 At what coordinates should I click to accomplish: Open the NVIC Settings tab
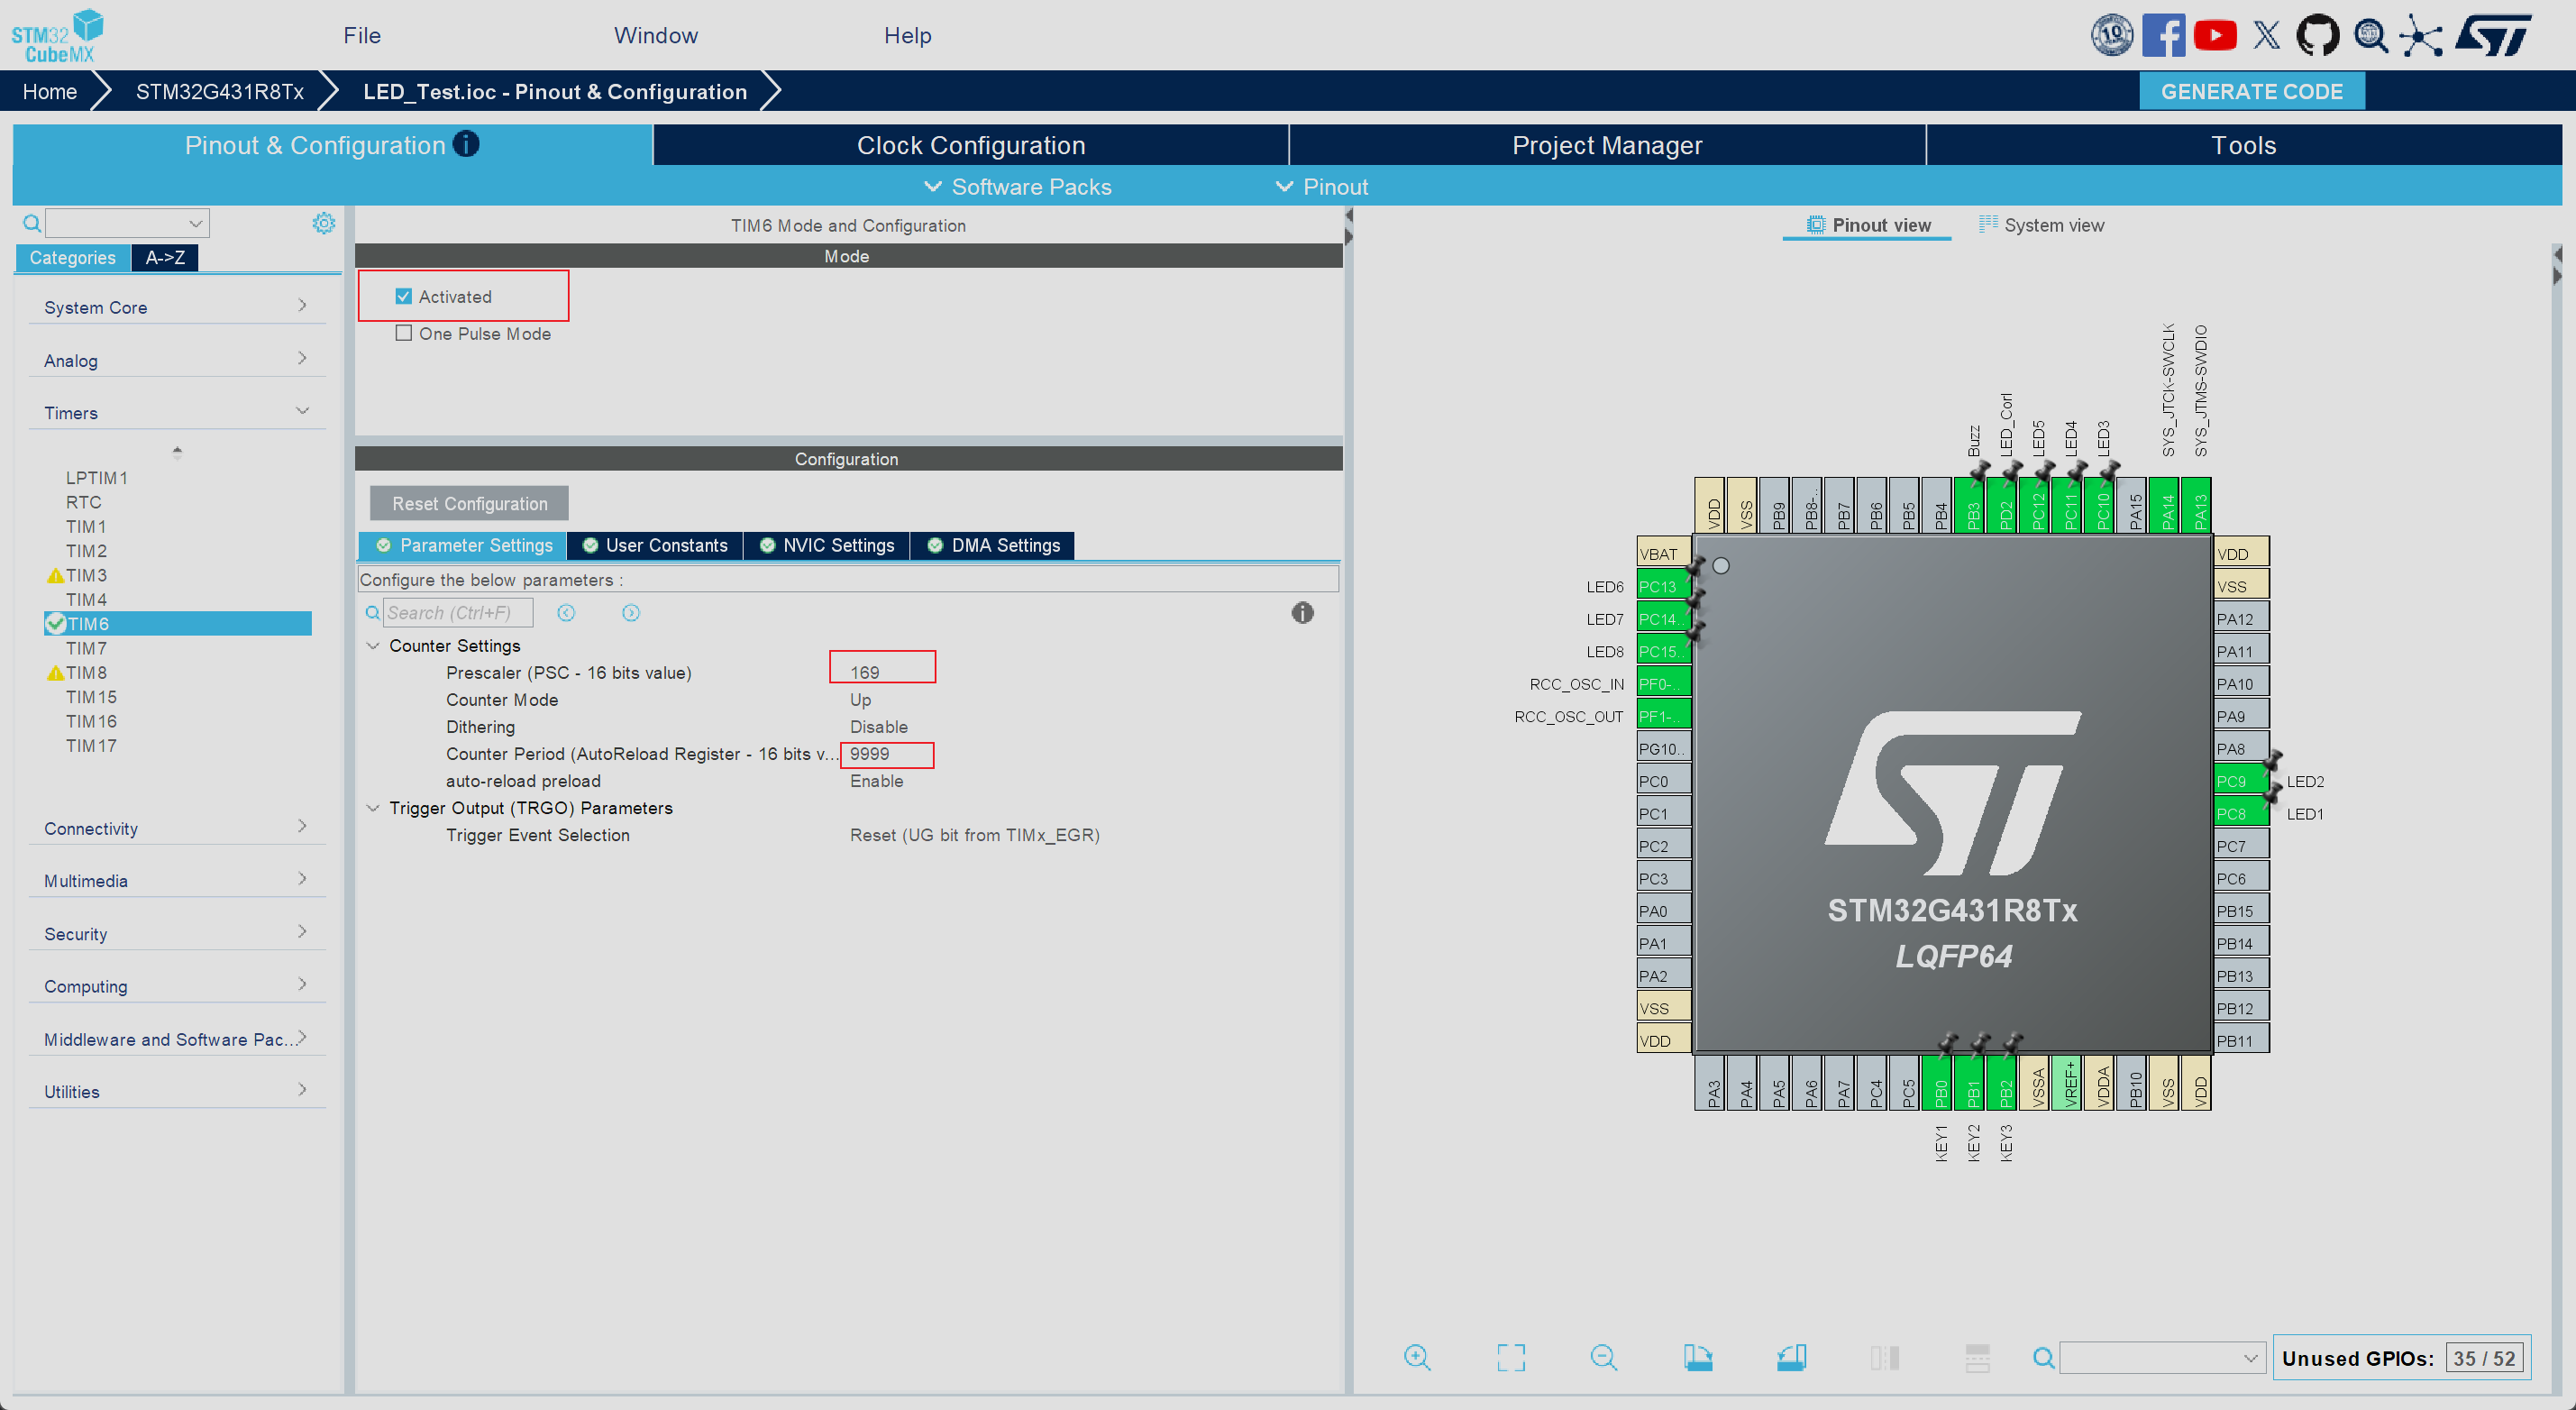(x=827, y=545)
